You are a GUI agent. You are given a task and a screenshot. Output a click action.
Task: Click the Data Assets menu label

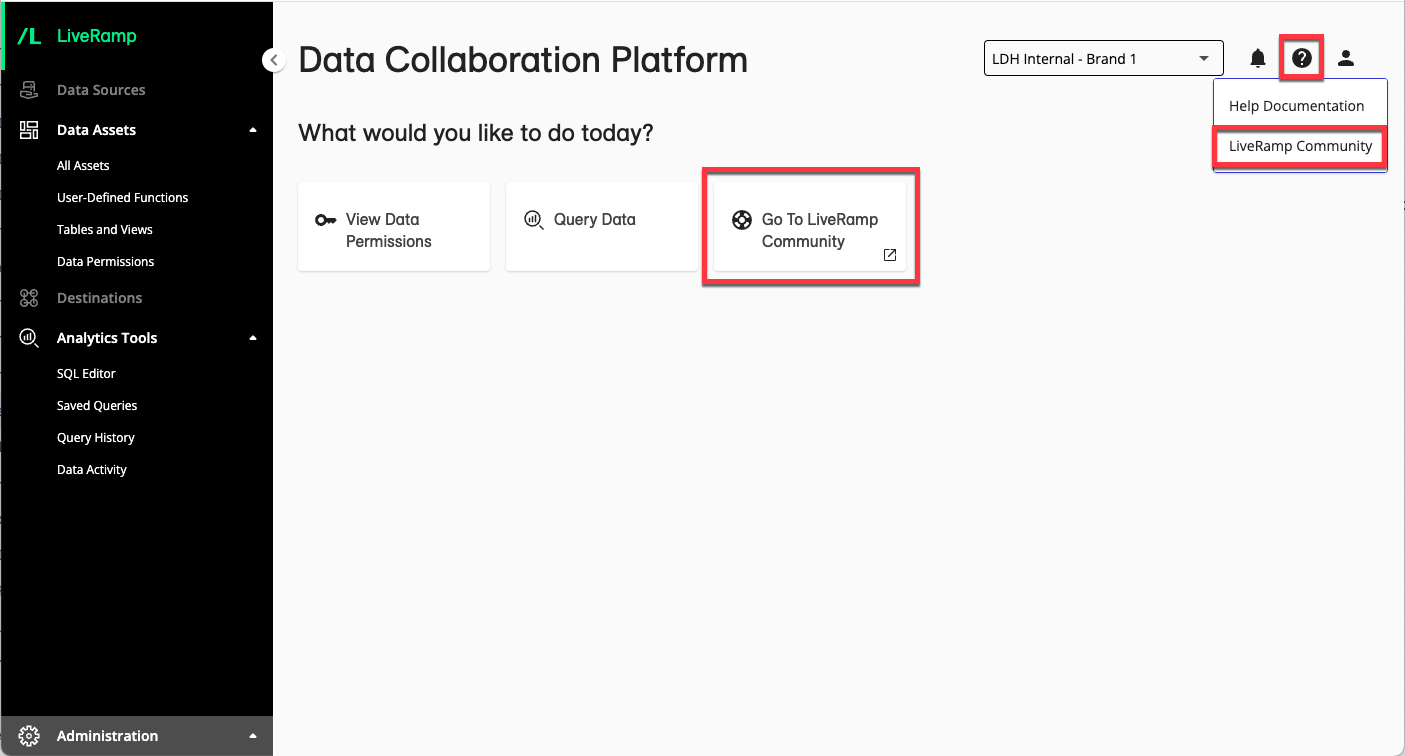tap(96, 130)
